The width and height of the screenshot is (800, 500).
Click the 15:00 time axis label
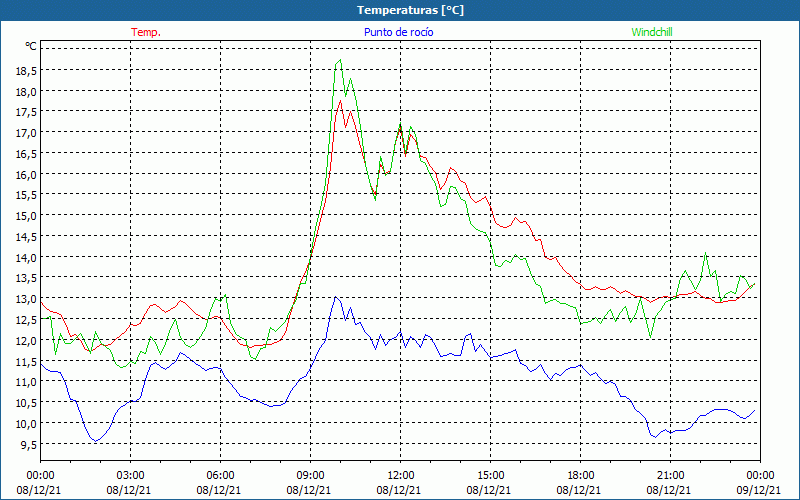click(x=490, y=476)
